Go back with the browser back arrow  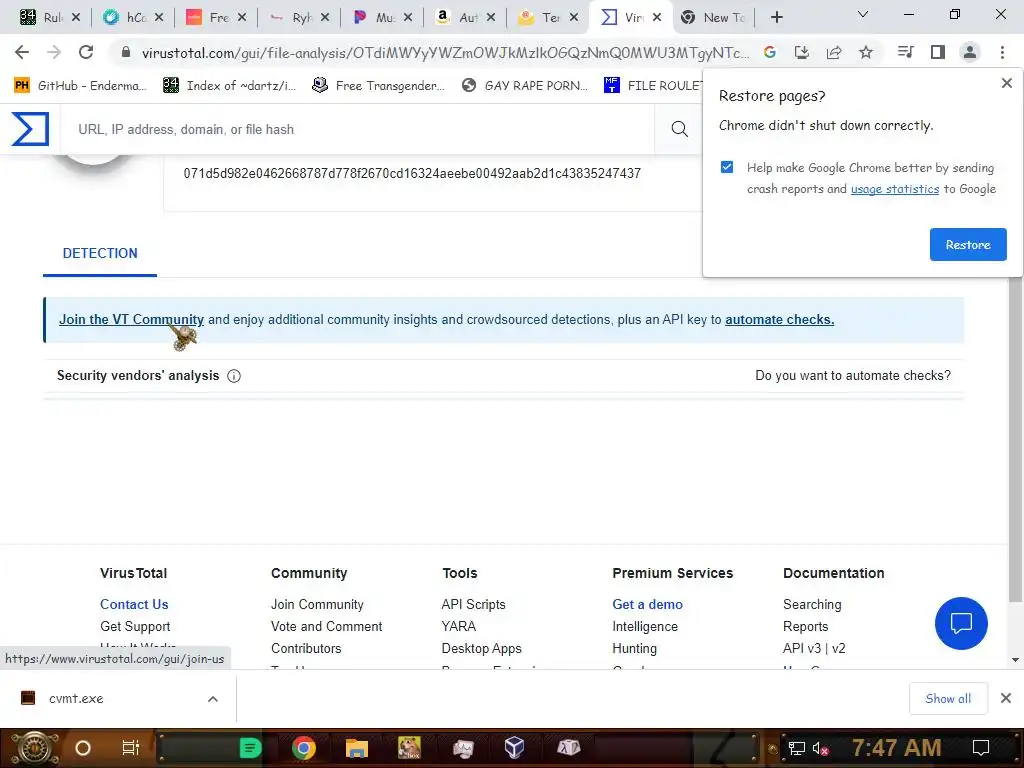tap(22, 52)
